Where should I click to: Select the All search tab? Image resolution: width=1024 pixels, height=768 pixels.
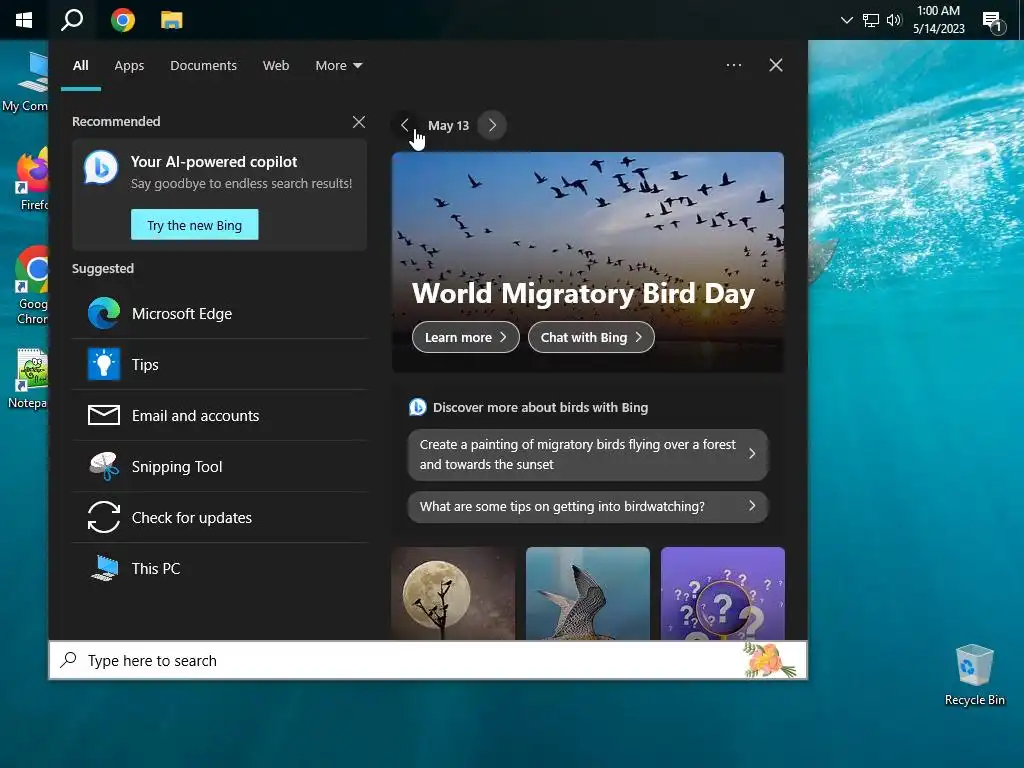coord(80,65)
